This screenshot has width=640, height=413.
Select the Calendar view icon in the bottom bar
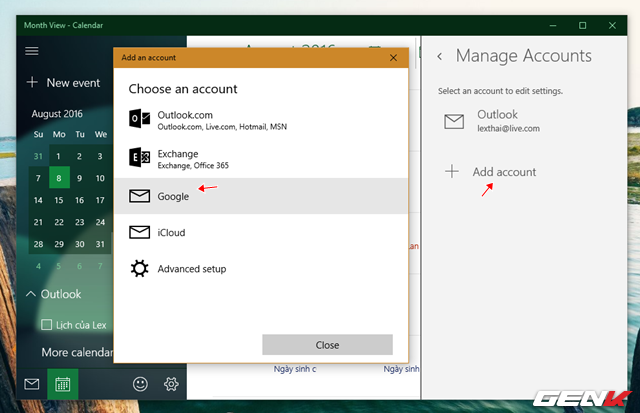click(63, 384)
